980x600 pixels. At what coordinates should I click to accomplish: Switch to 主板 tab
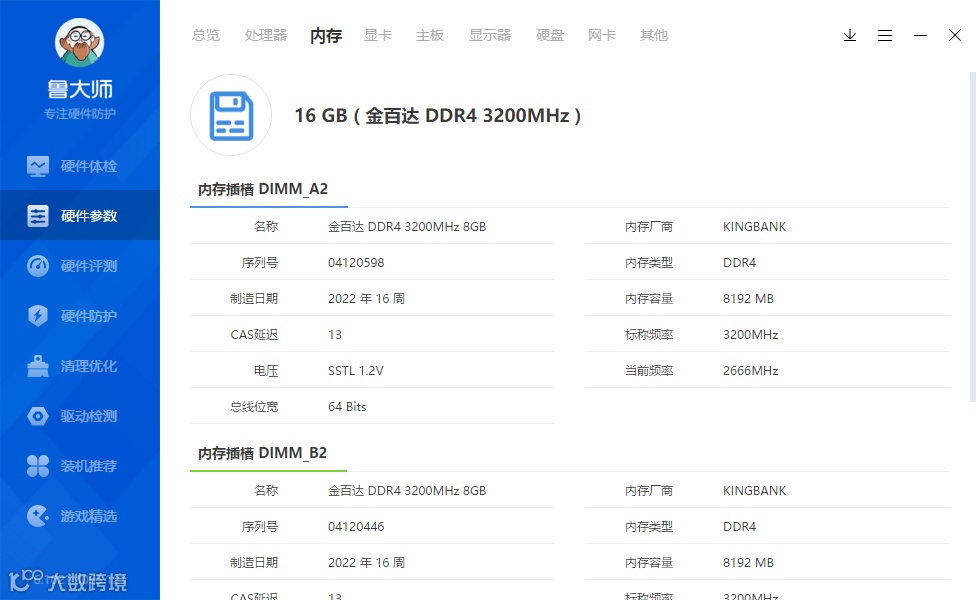click(429, 36)
